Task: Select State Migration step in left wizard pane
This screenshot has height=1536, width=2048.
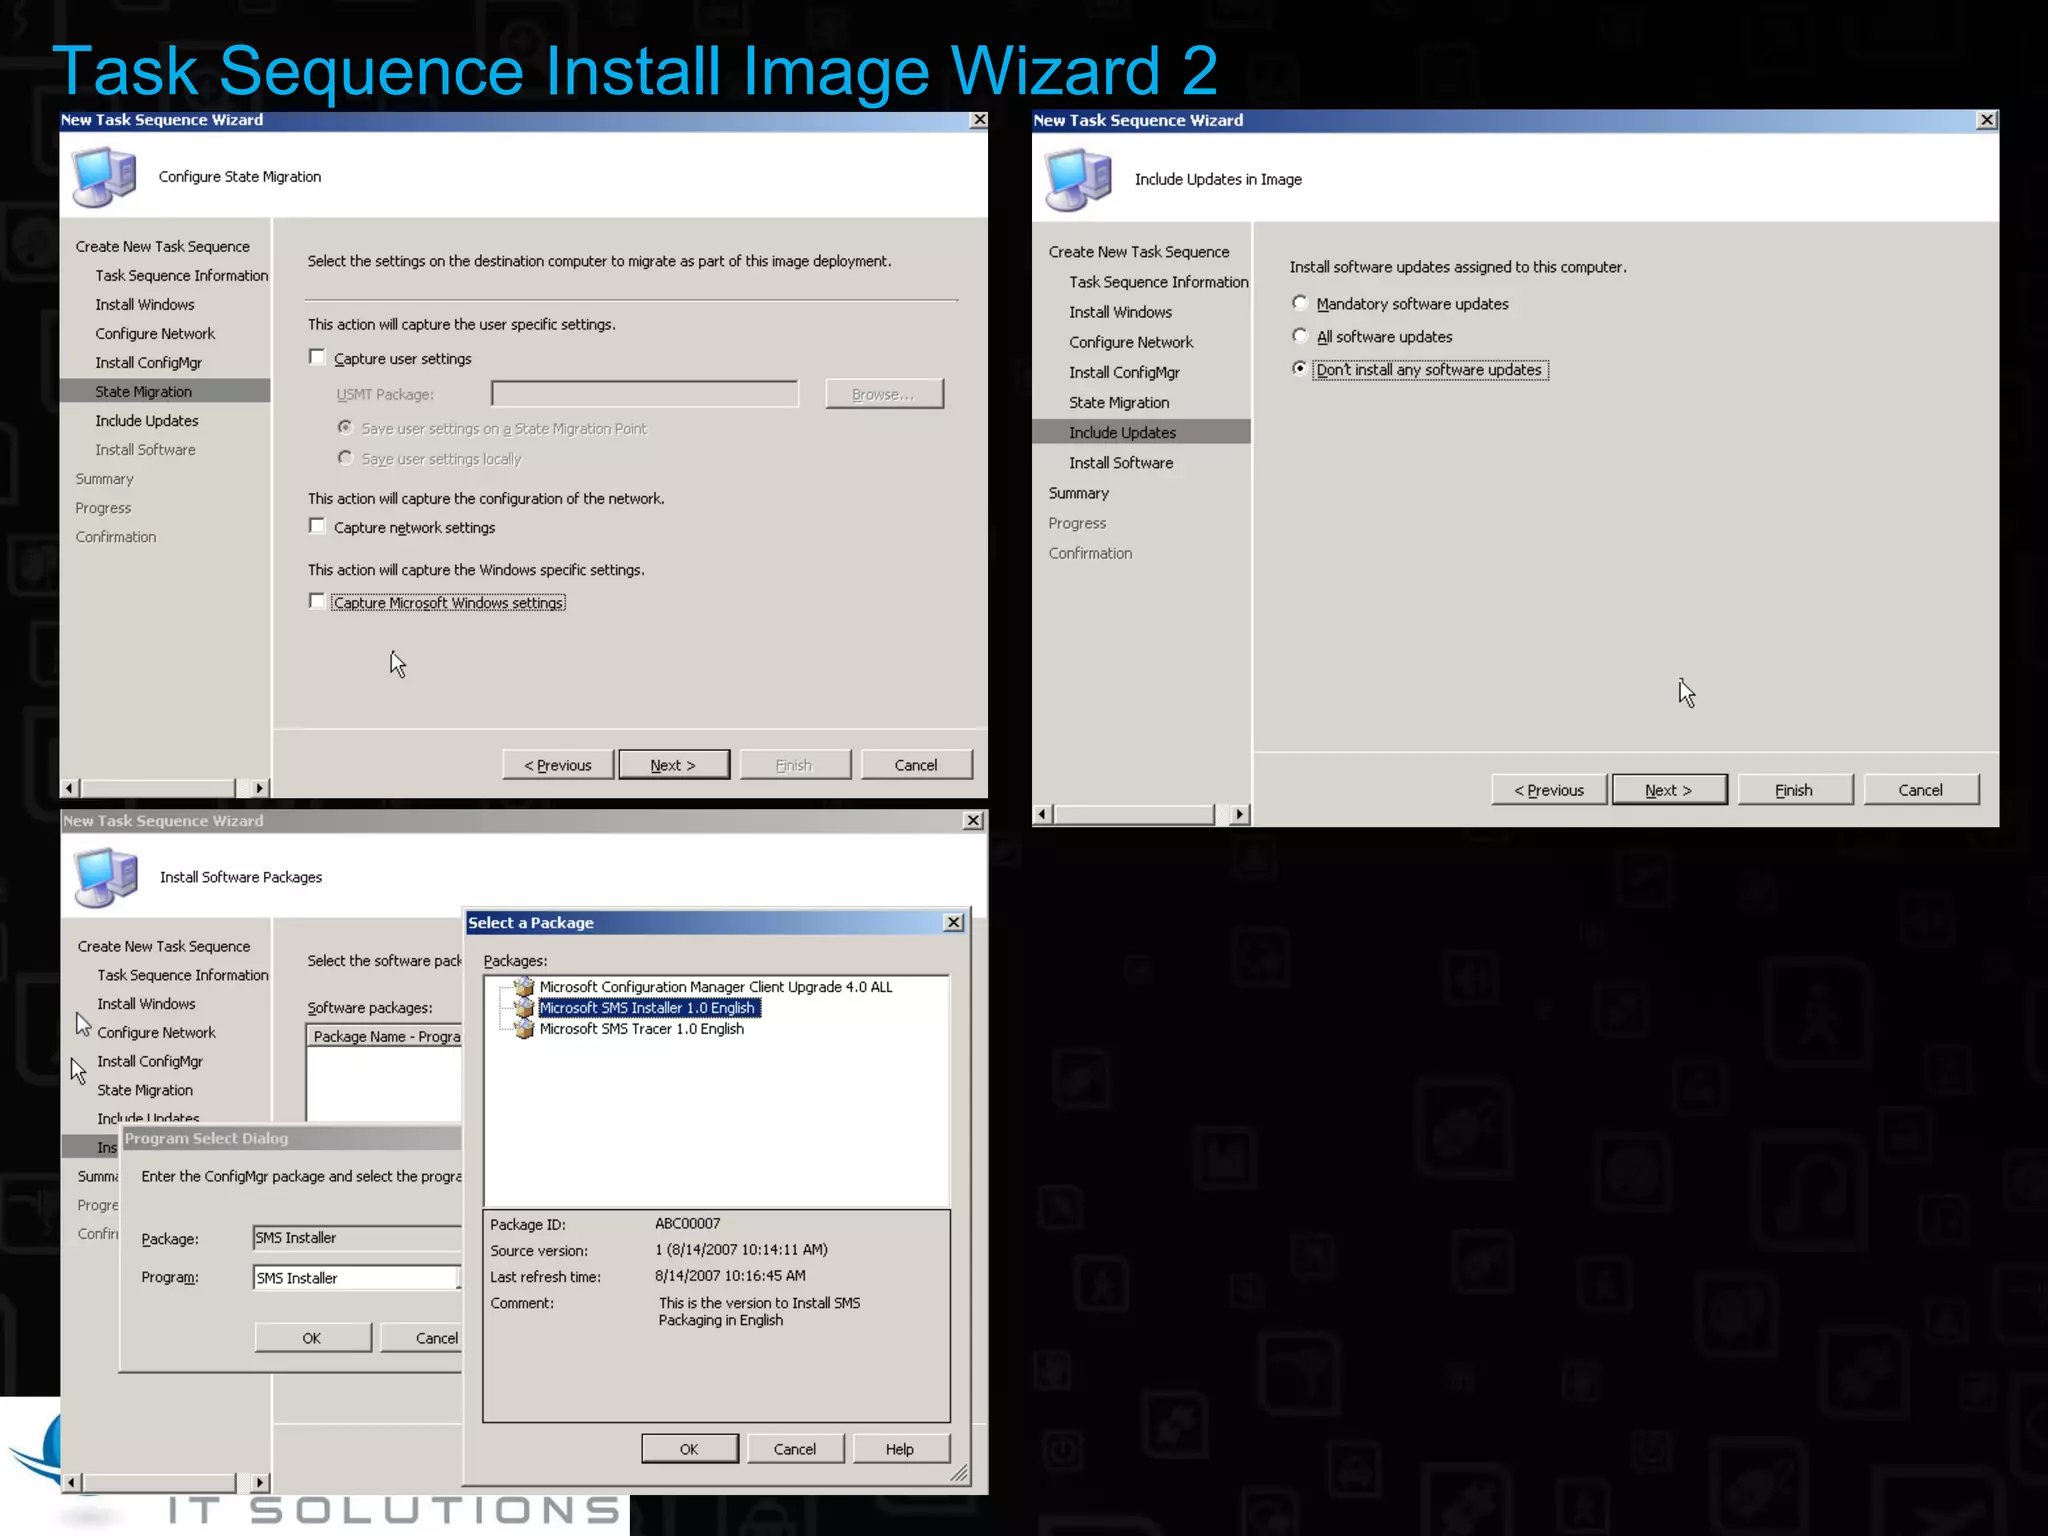Action: 165,392
